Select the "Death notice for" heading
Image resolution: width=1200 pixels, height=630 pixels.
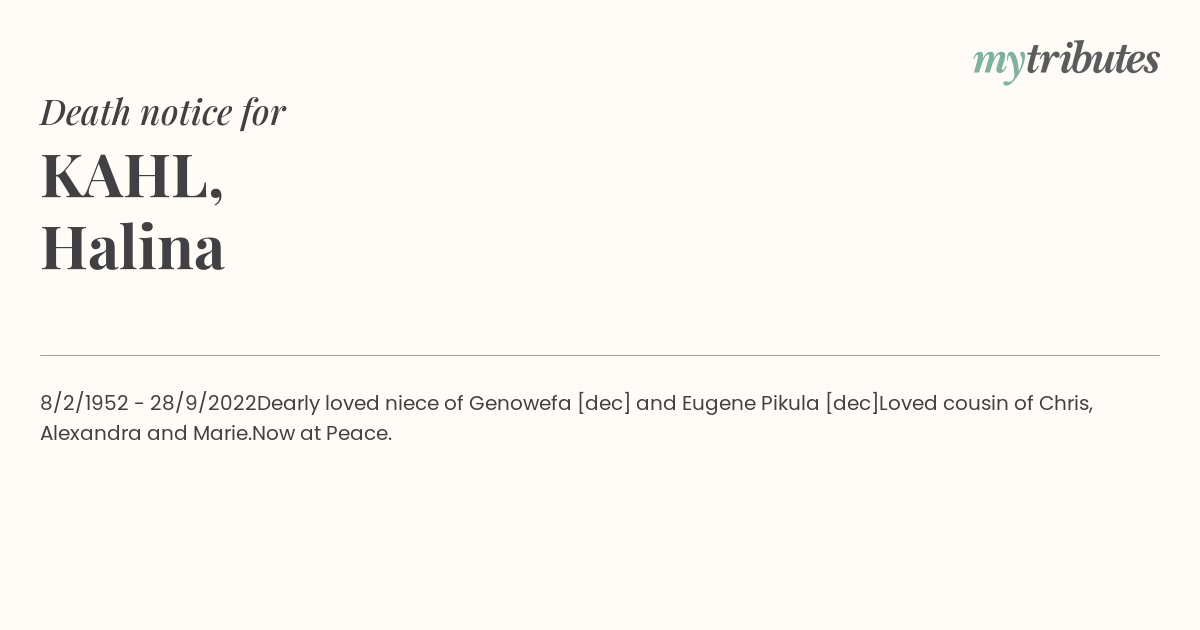163,112
